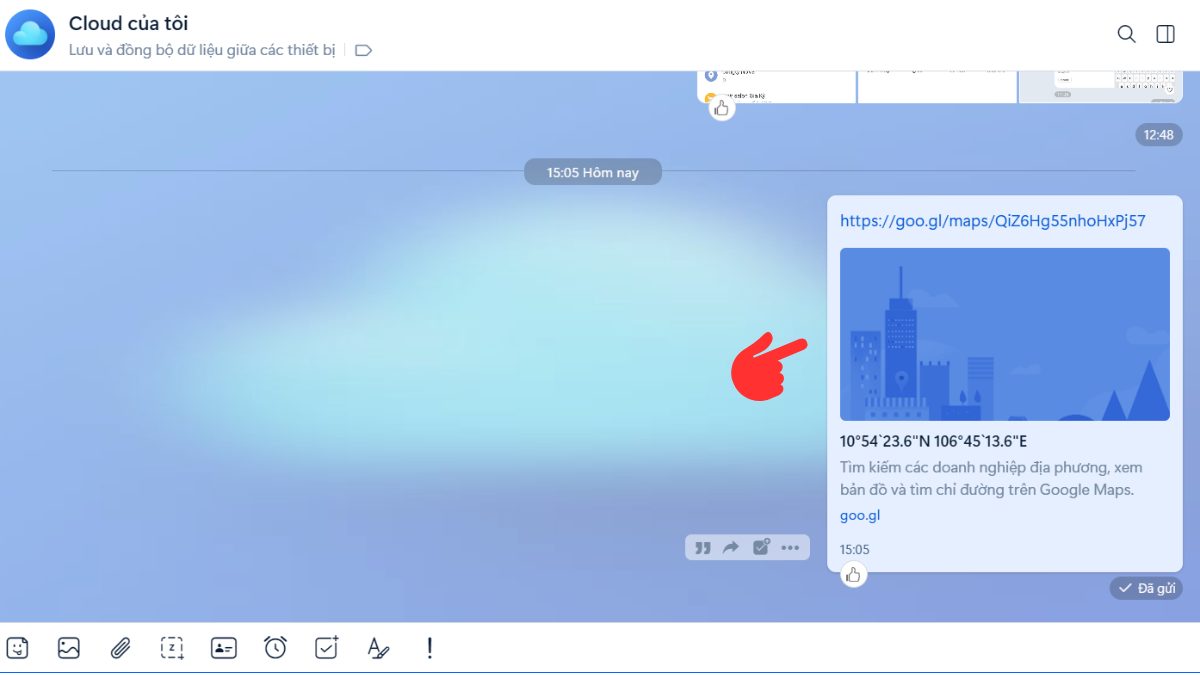Image resolution: width=1200 pixels, height=675 pixels.
Task: Like the Google Maps link message
Action: (853, 574)
